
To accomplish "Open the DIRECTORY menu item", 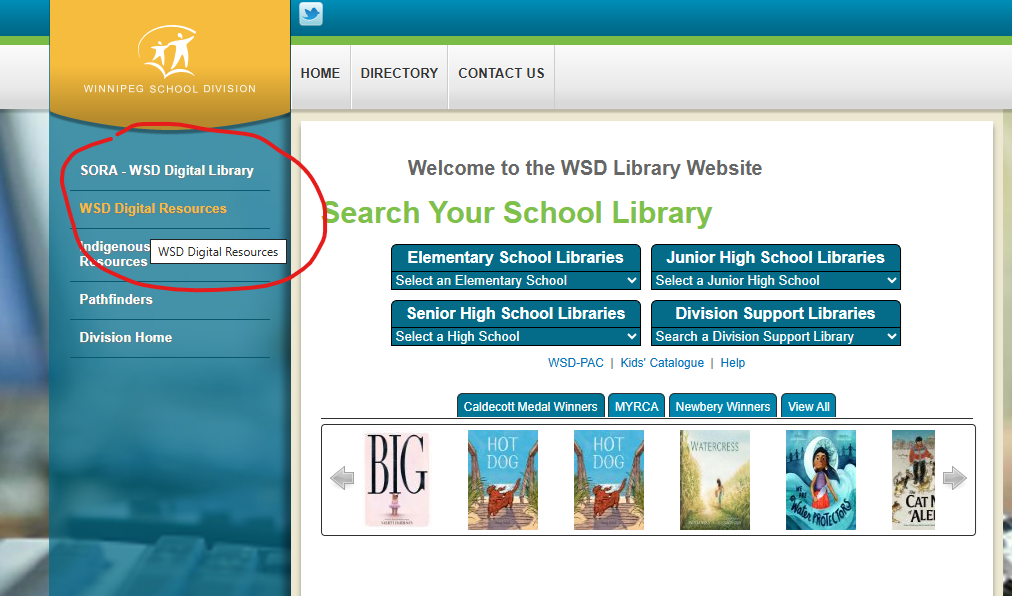I will pyautogui.click(x=399, y=73).
